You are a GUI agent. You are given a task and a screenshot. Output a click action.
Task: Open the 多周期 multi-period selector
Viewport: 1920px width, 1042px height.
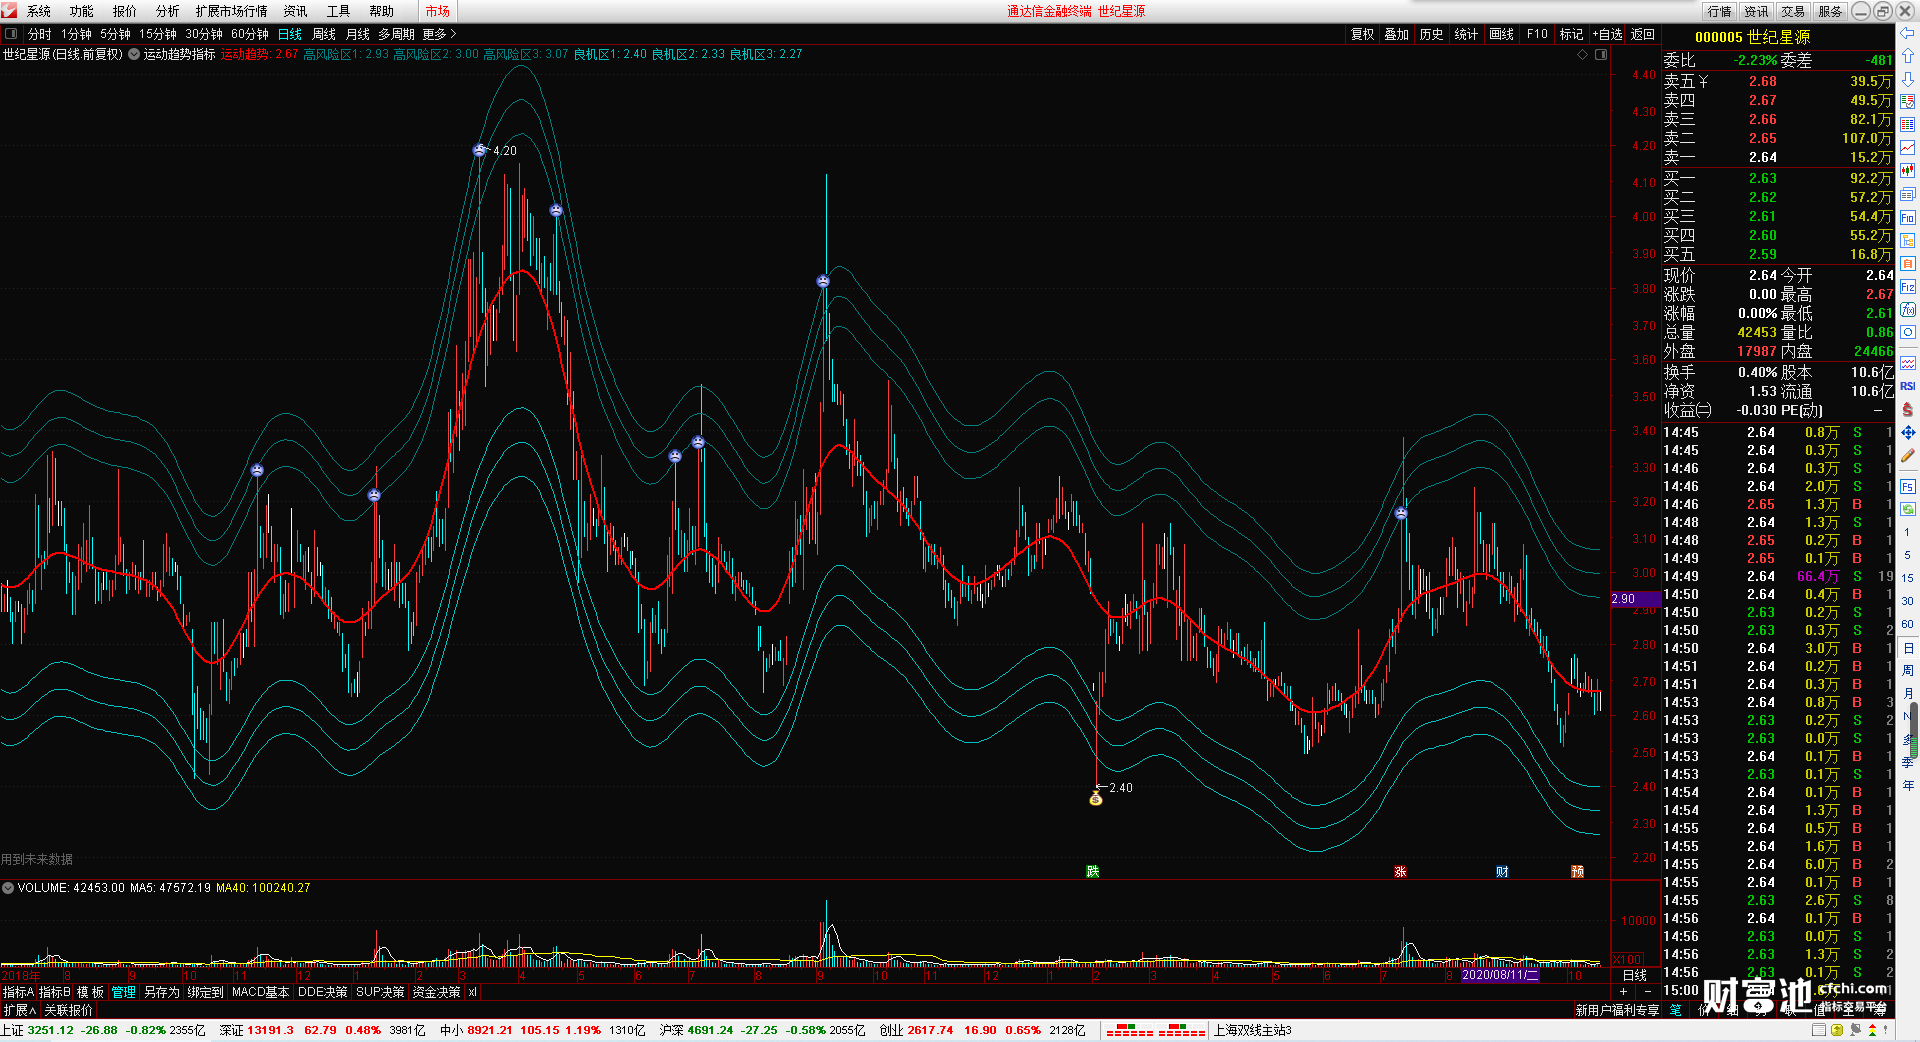pos(396,34)
